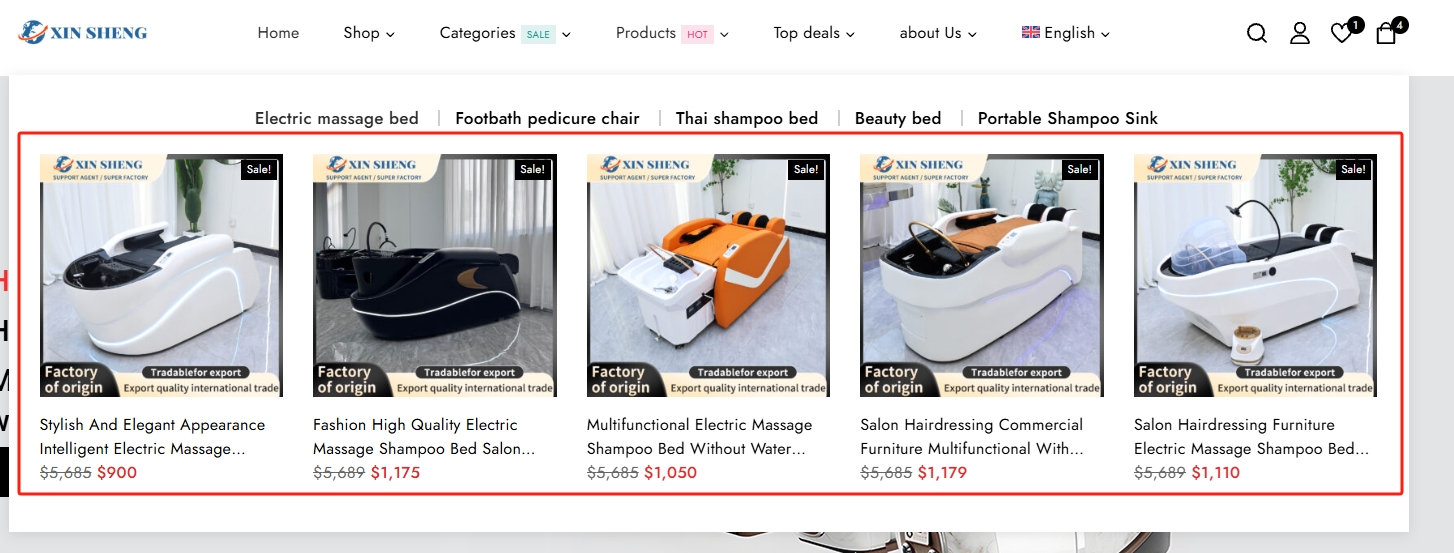This screenshot has width=1454, height=553.
Task: Open the about Us menu
Action: [x=938, y=33]
